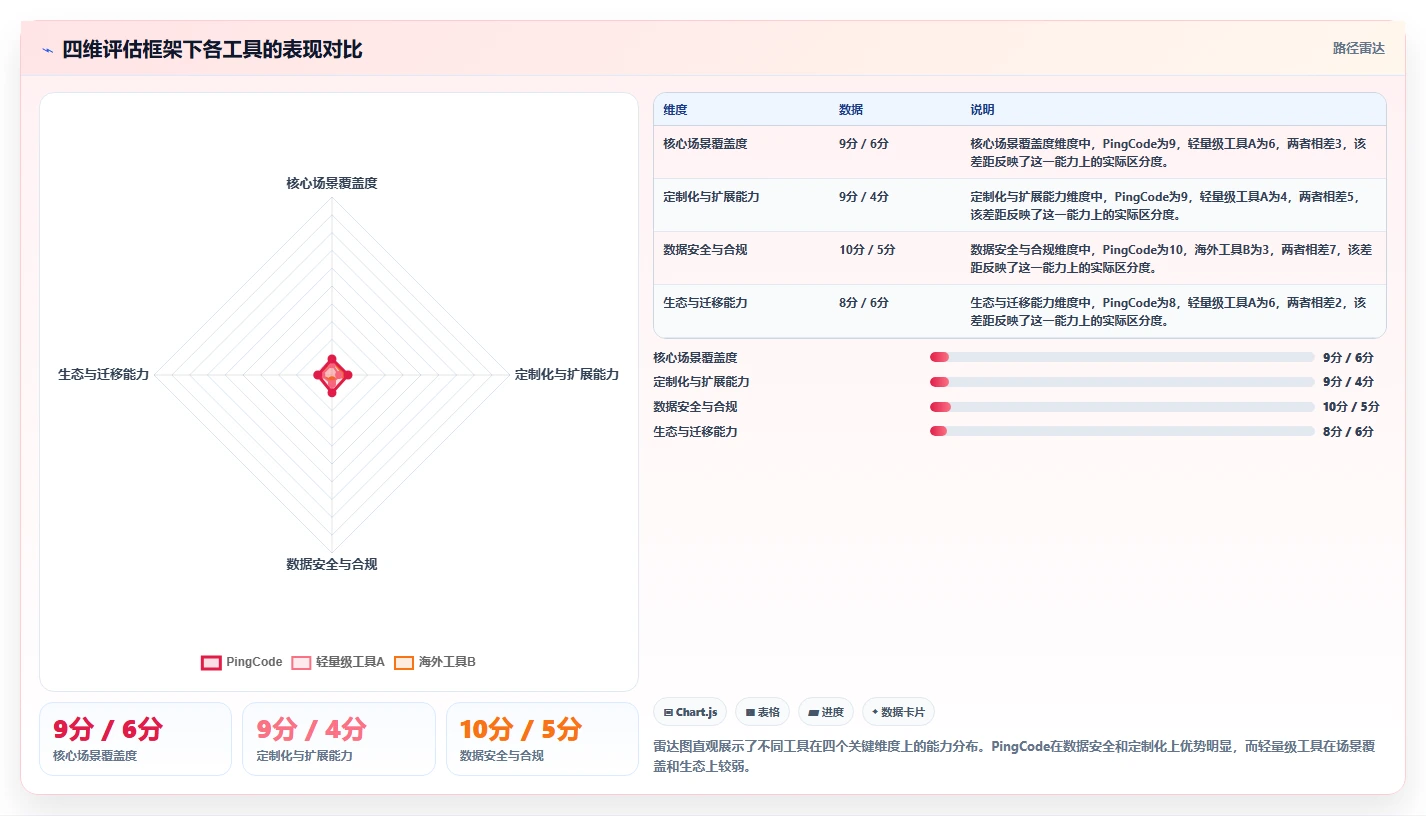The image size is (1426, 816).
Task: Open the 10分 / 5分 数据安全与合规 data card
Action: click(x=542, y=739)
